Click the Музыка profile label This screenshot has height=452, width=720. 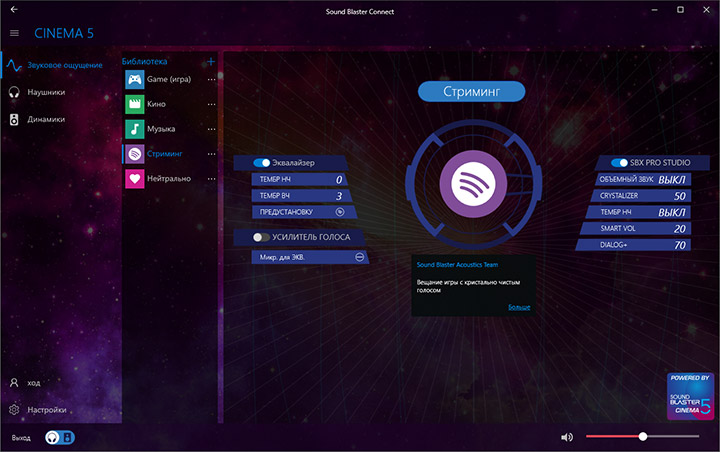(x=161, y=129)
